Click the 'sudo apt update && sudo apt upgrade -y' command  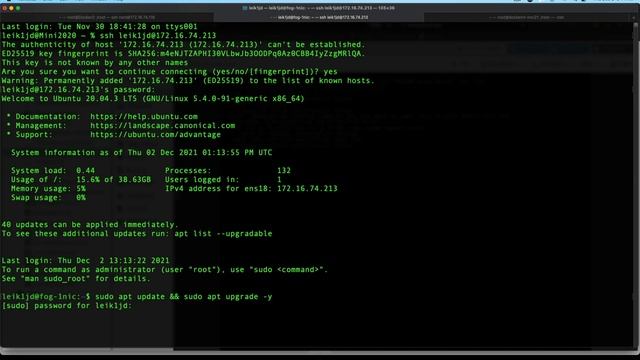(x=184, y=297)
